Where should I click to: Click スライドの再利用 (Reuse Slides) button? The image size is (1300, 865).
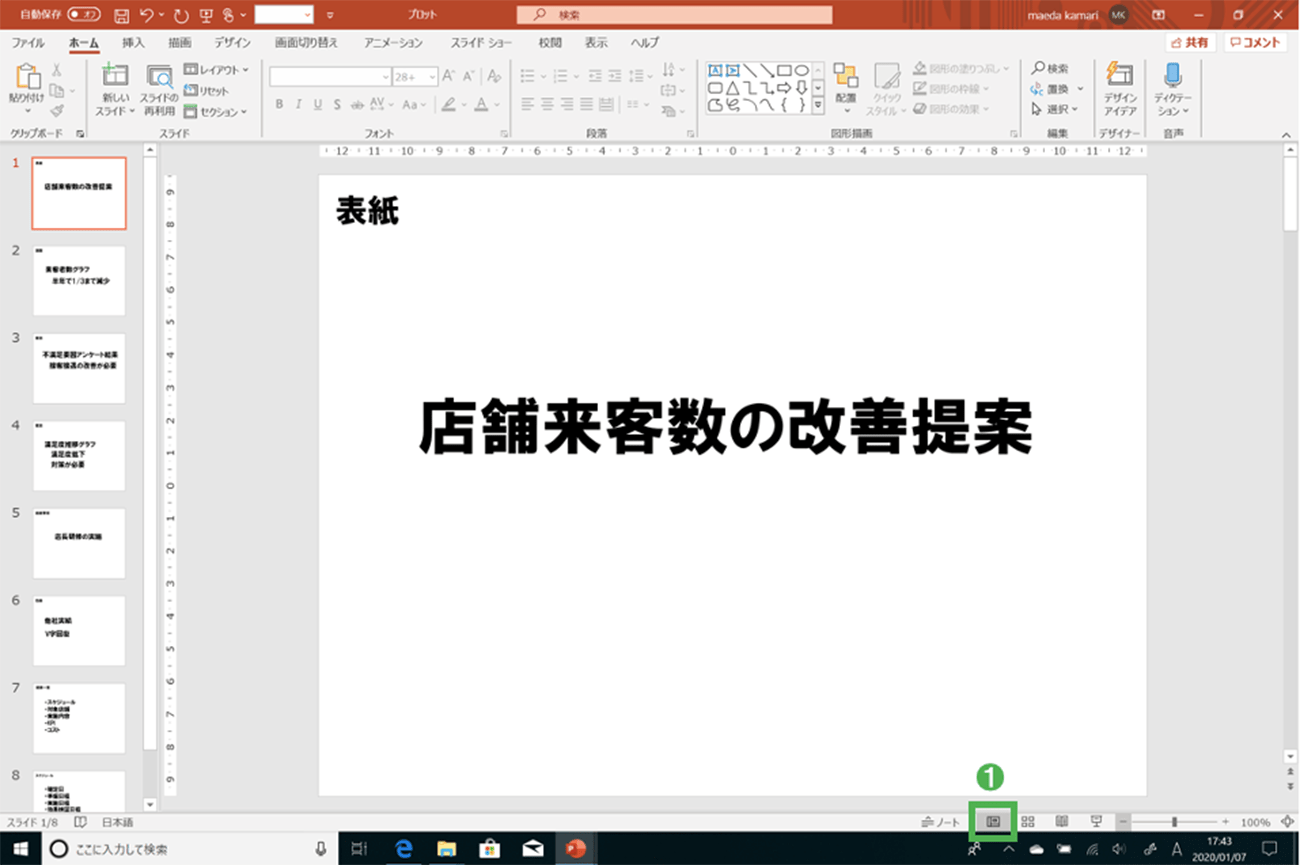tap(158, 90)
